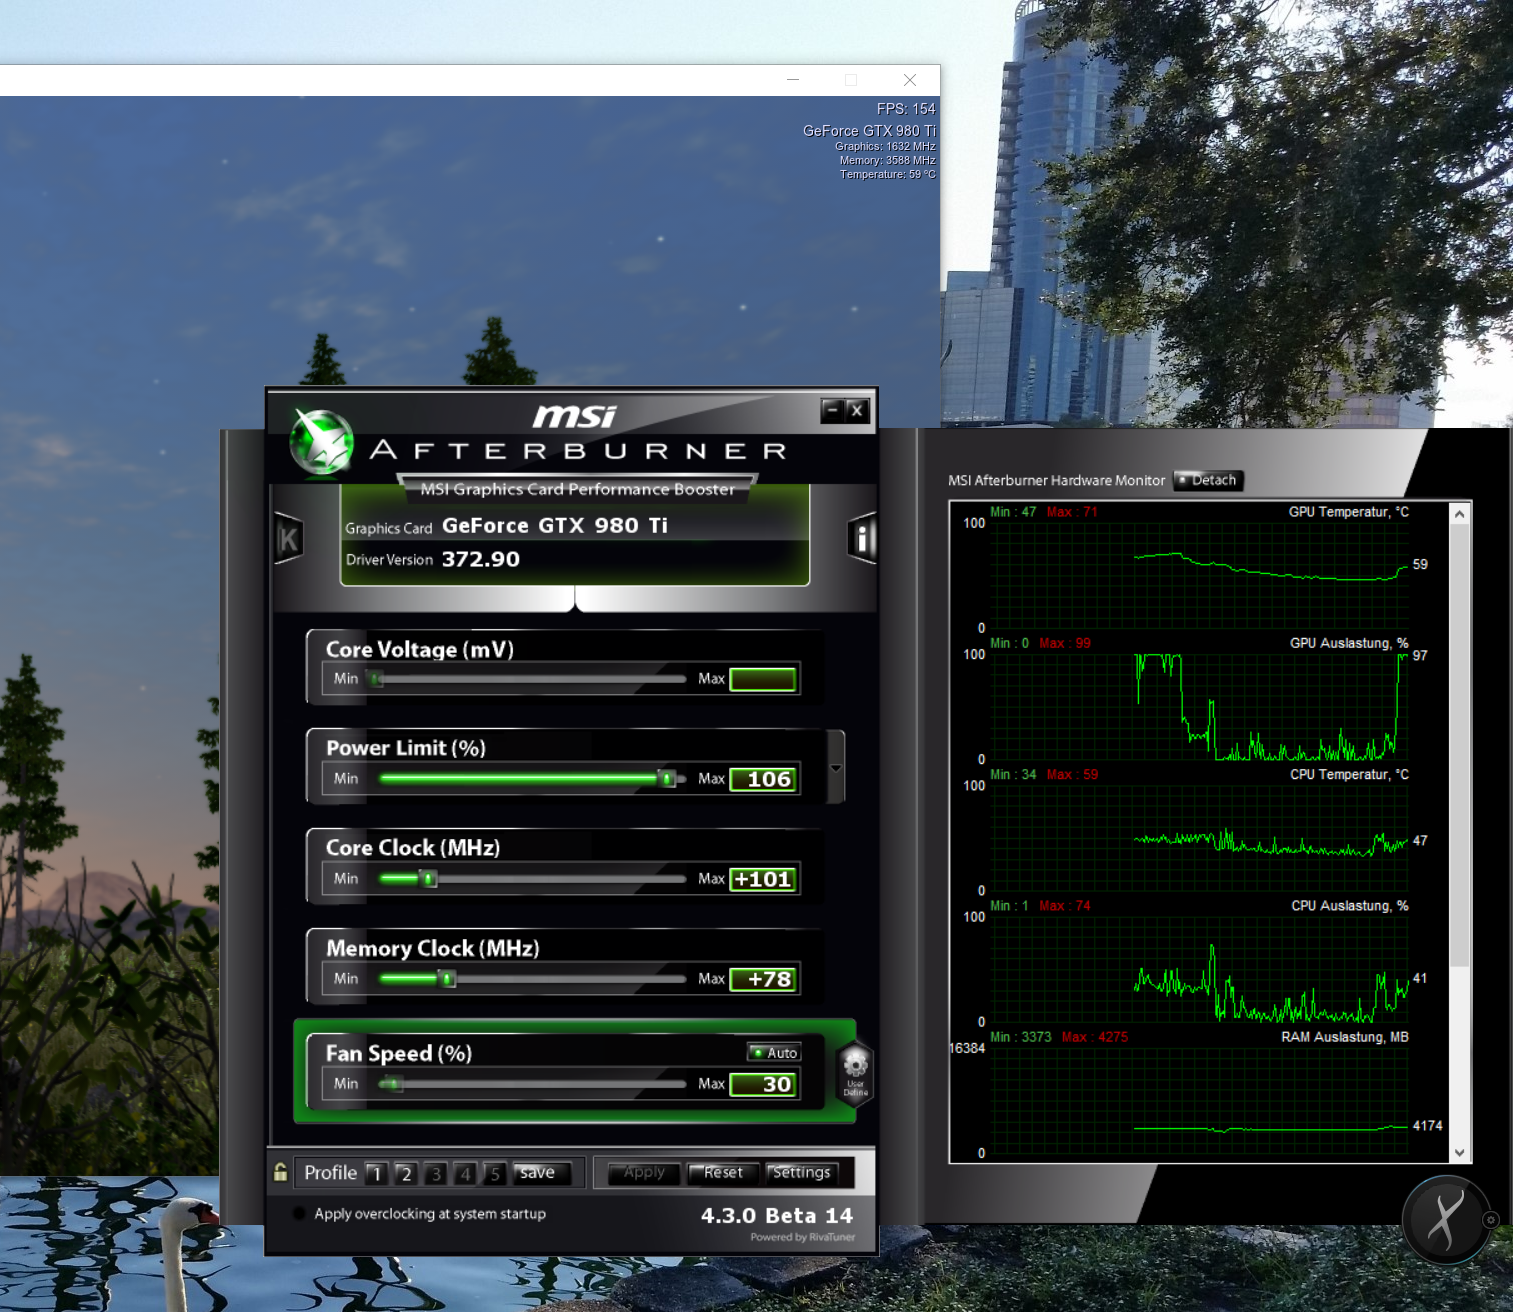This screenshot has width=1536, height=1312.
Task: Maximize the benchmark window
Action: [x=851, y=80]
